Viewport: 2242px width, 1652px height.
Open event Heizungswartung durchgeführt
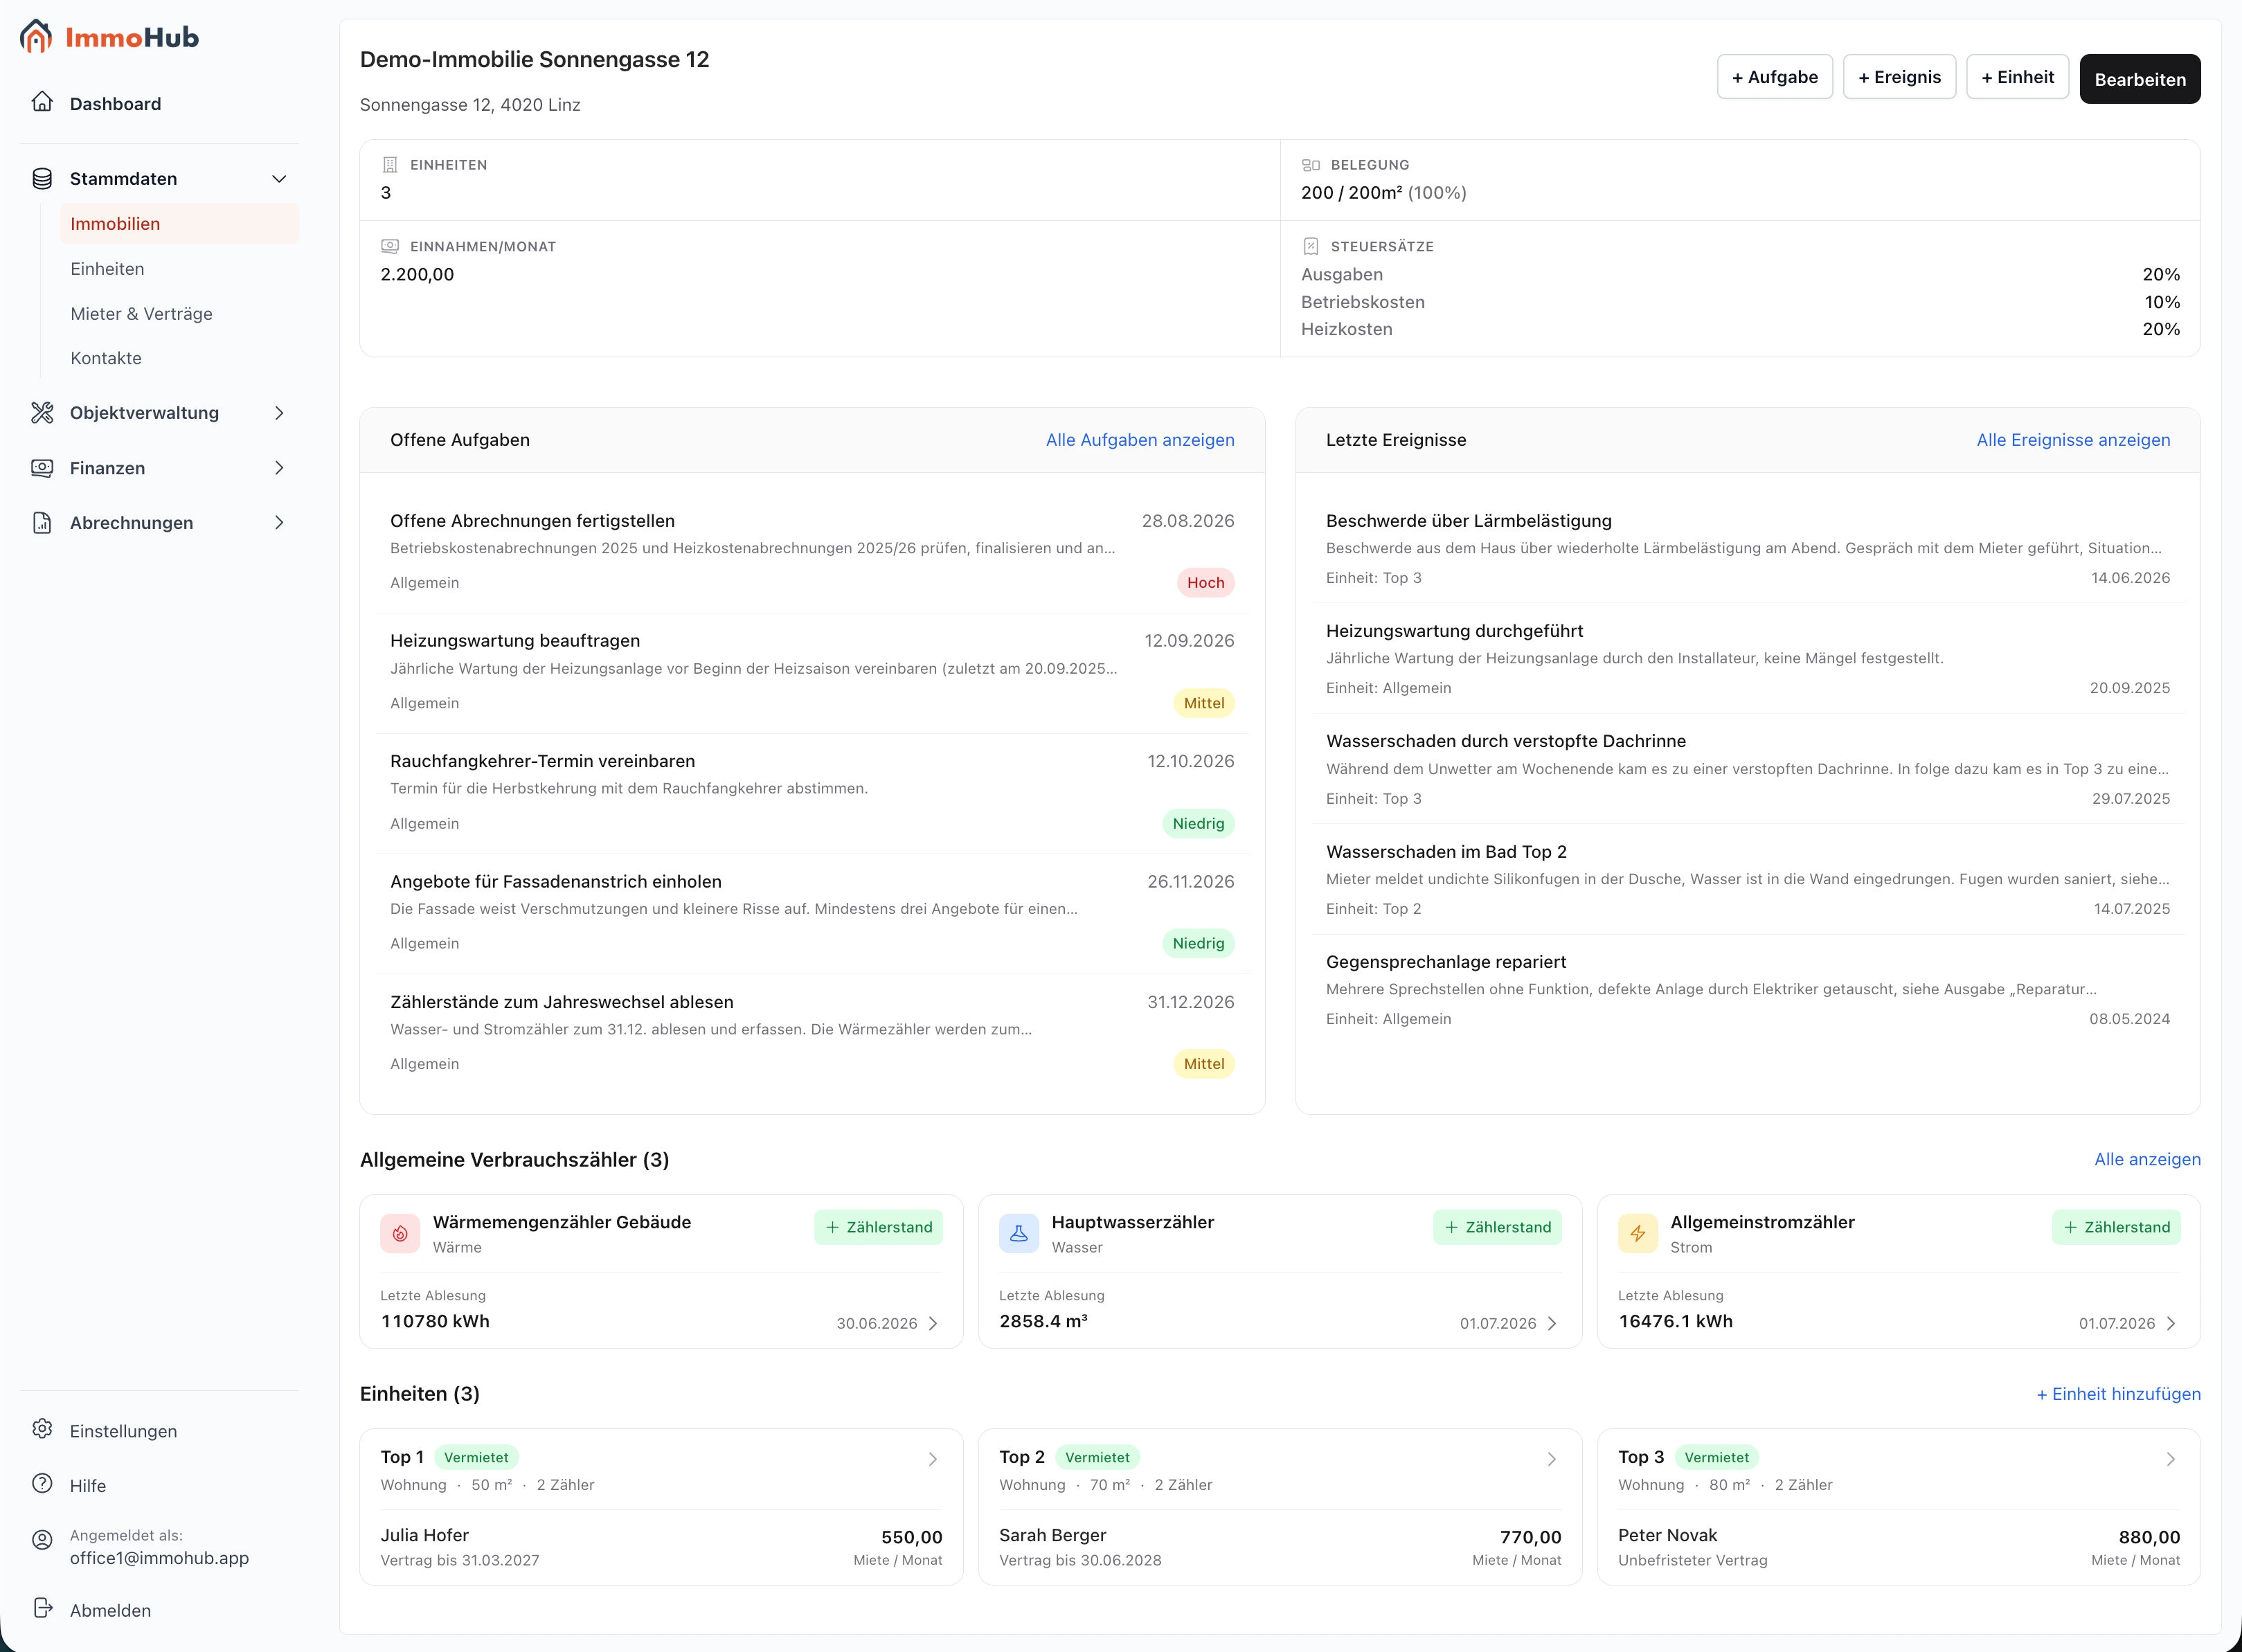[1748, 658]
